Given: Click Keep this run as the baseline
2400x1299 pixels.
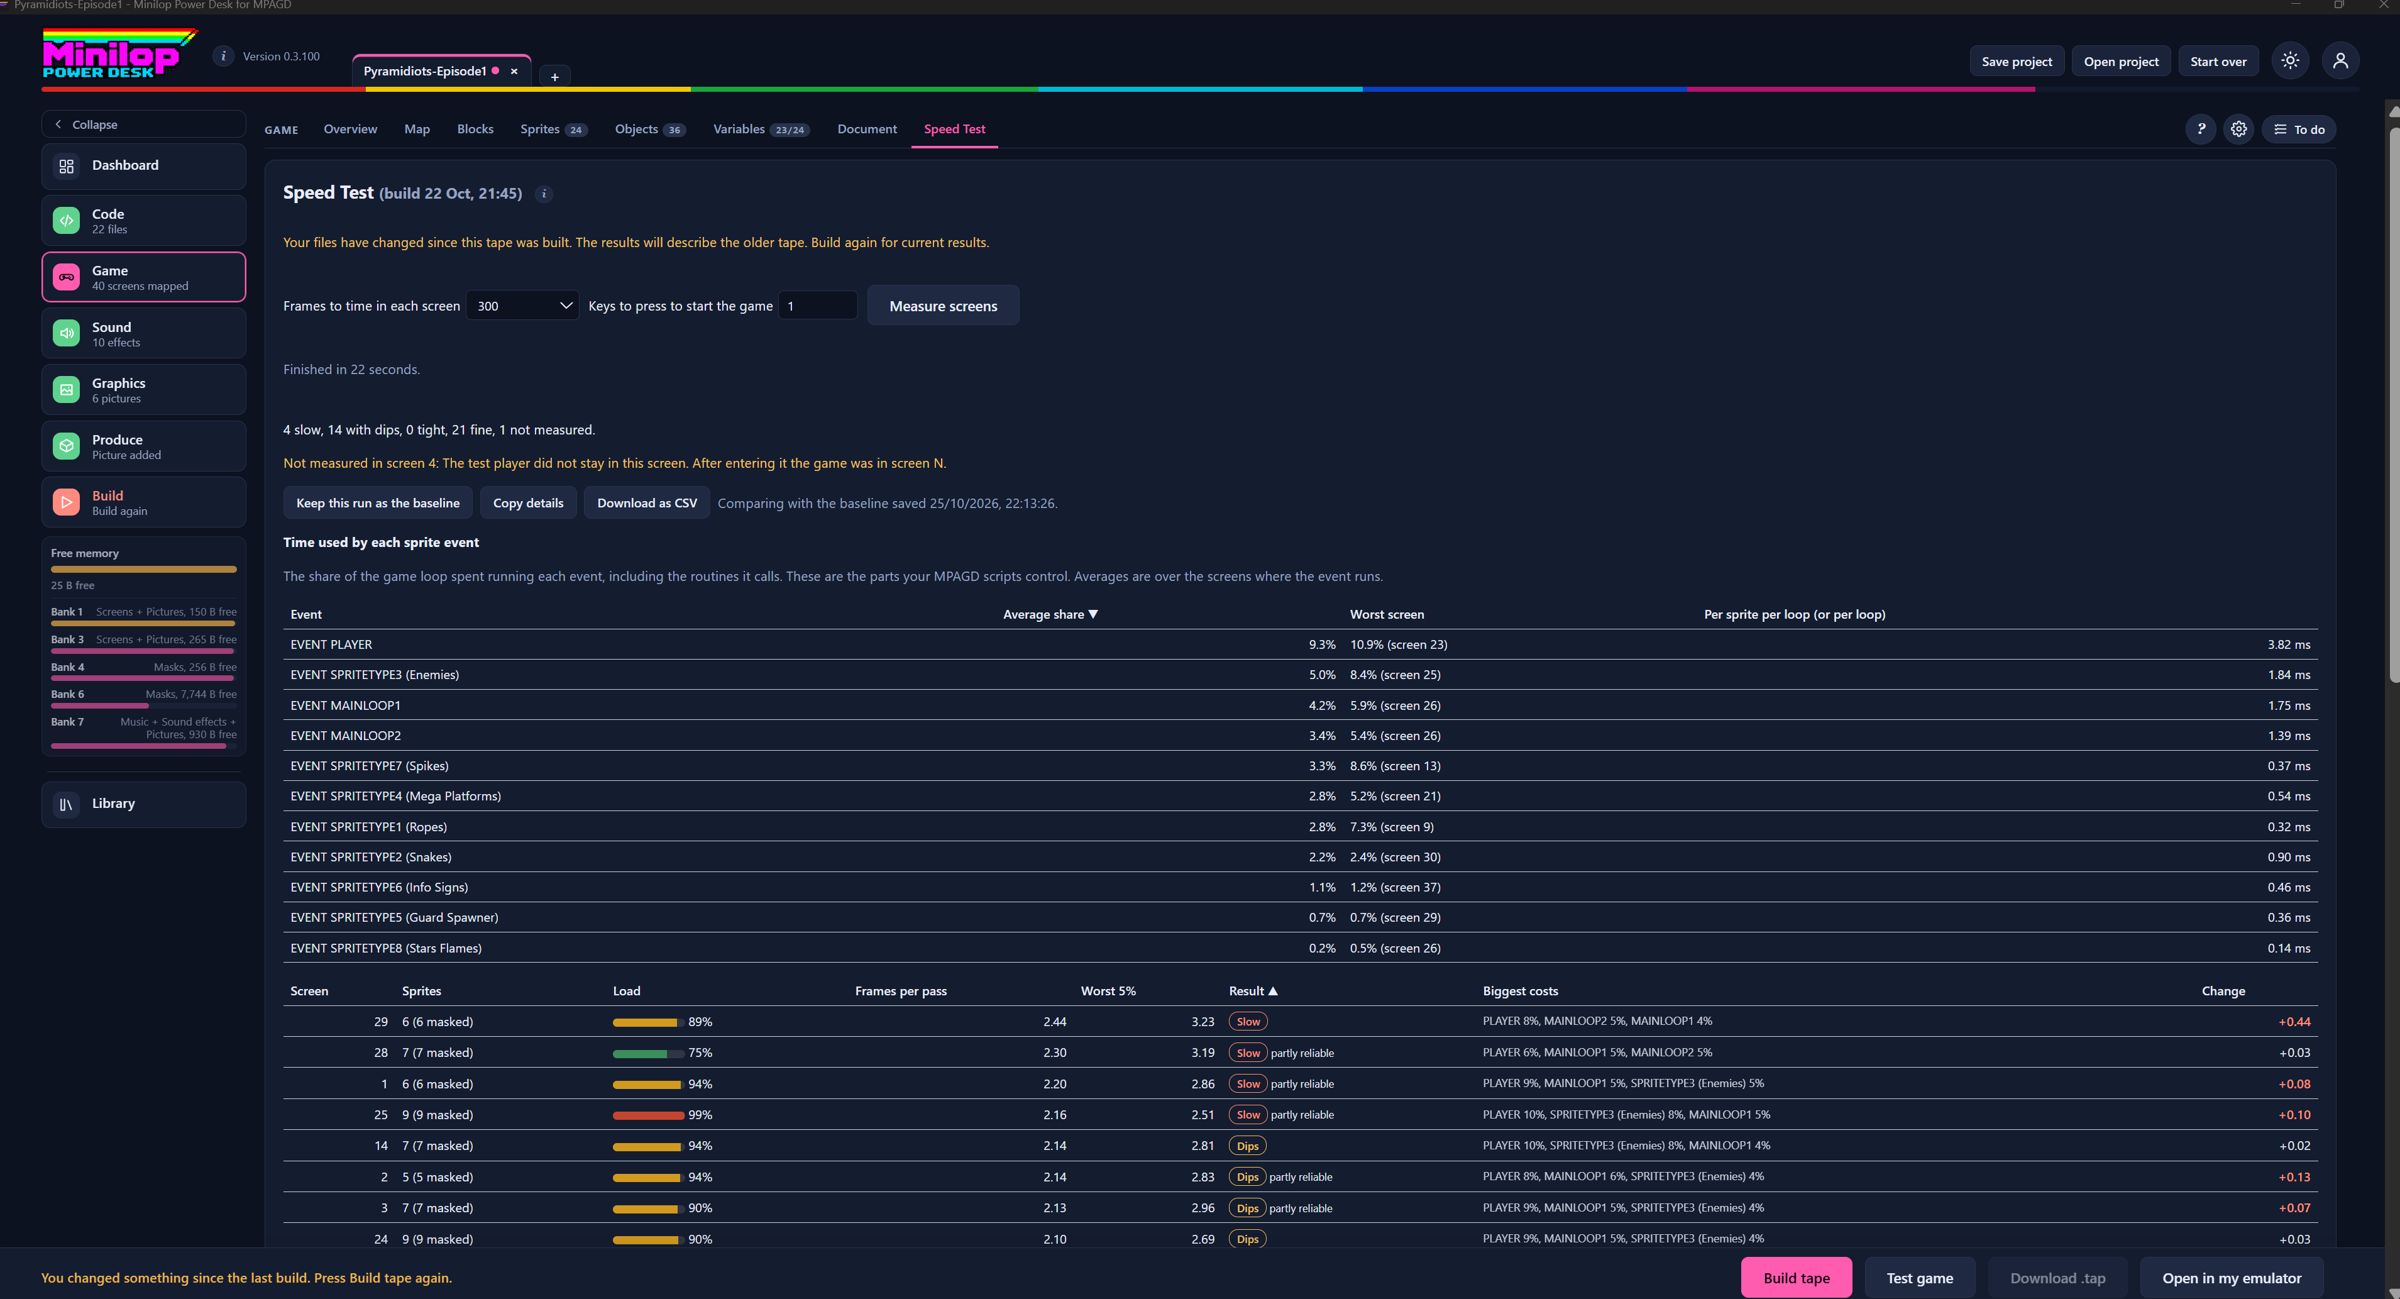Looking at the screenshot, I should click(x=378, y=503).
